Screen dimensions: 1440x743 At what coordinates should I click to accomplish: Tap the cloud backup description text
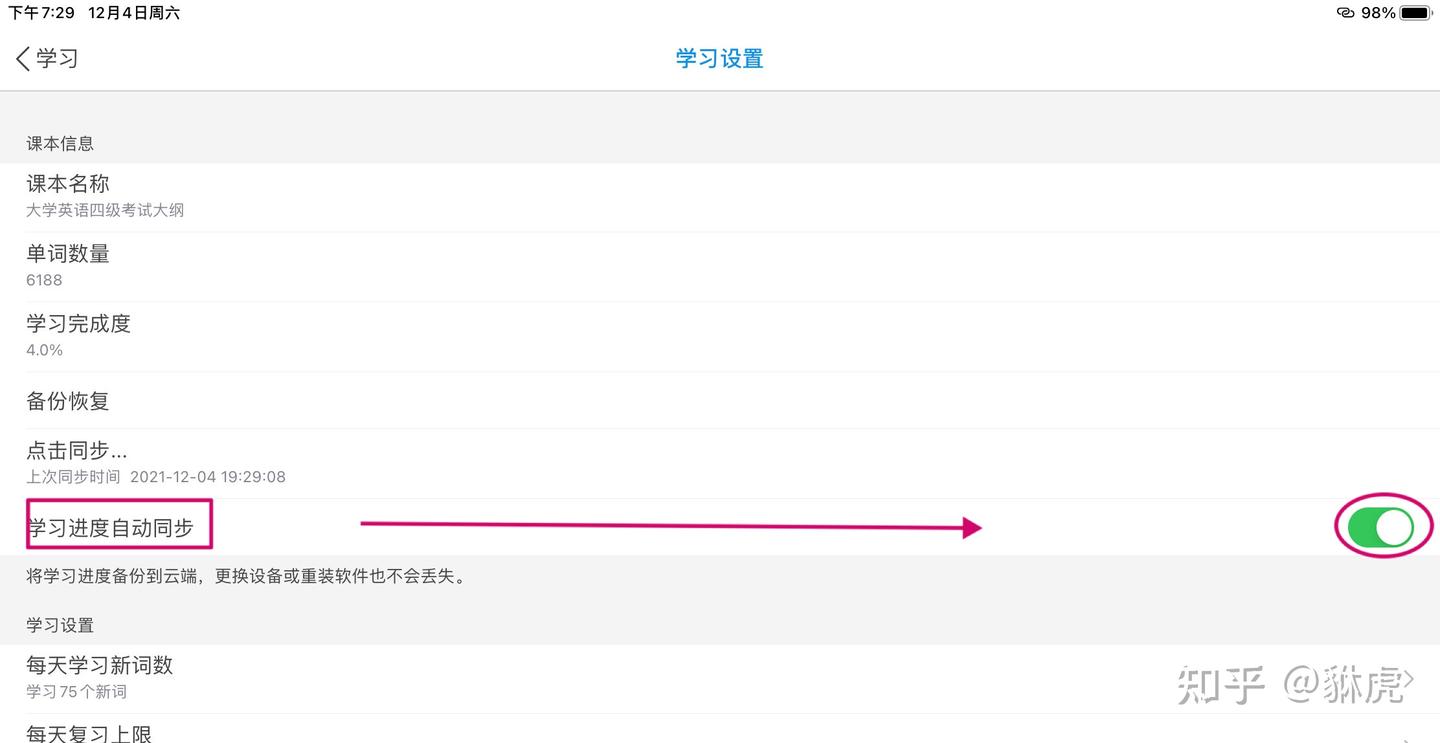coord(246,576)
